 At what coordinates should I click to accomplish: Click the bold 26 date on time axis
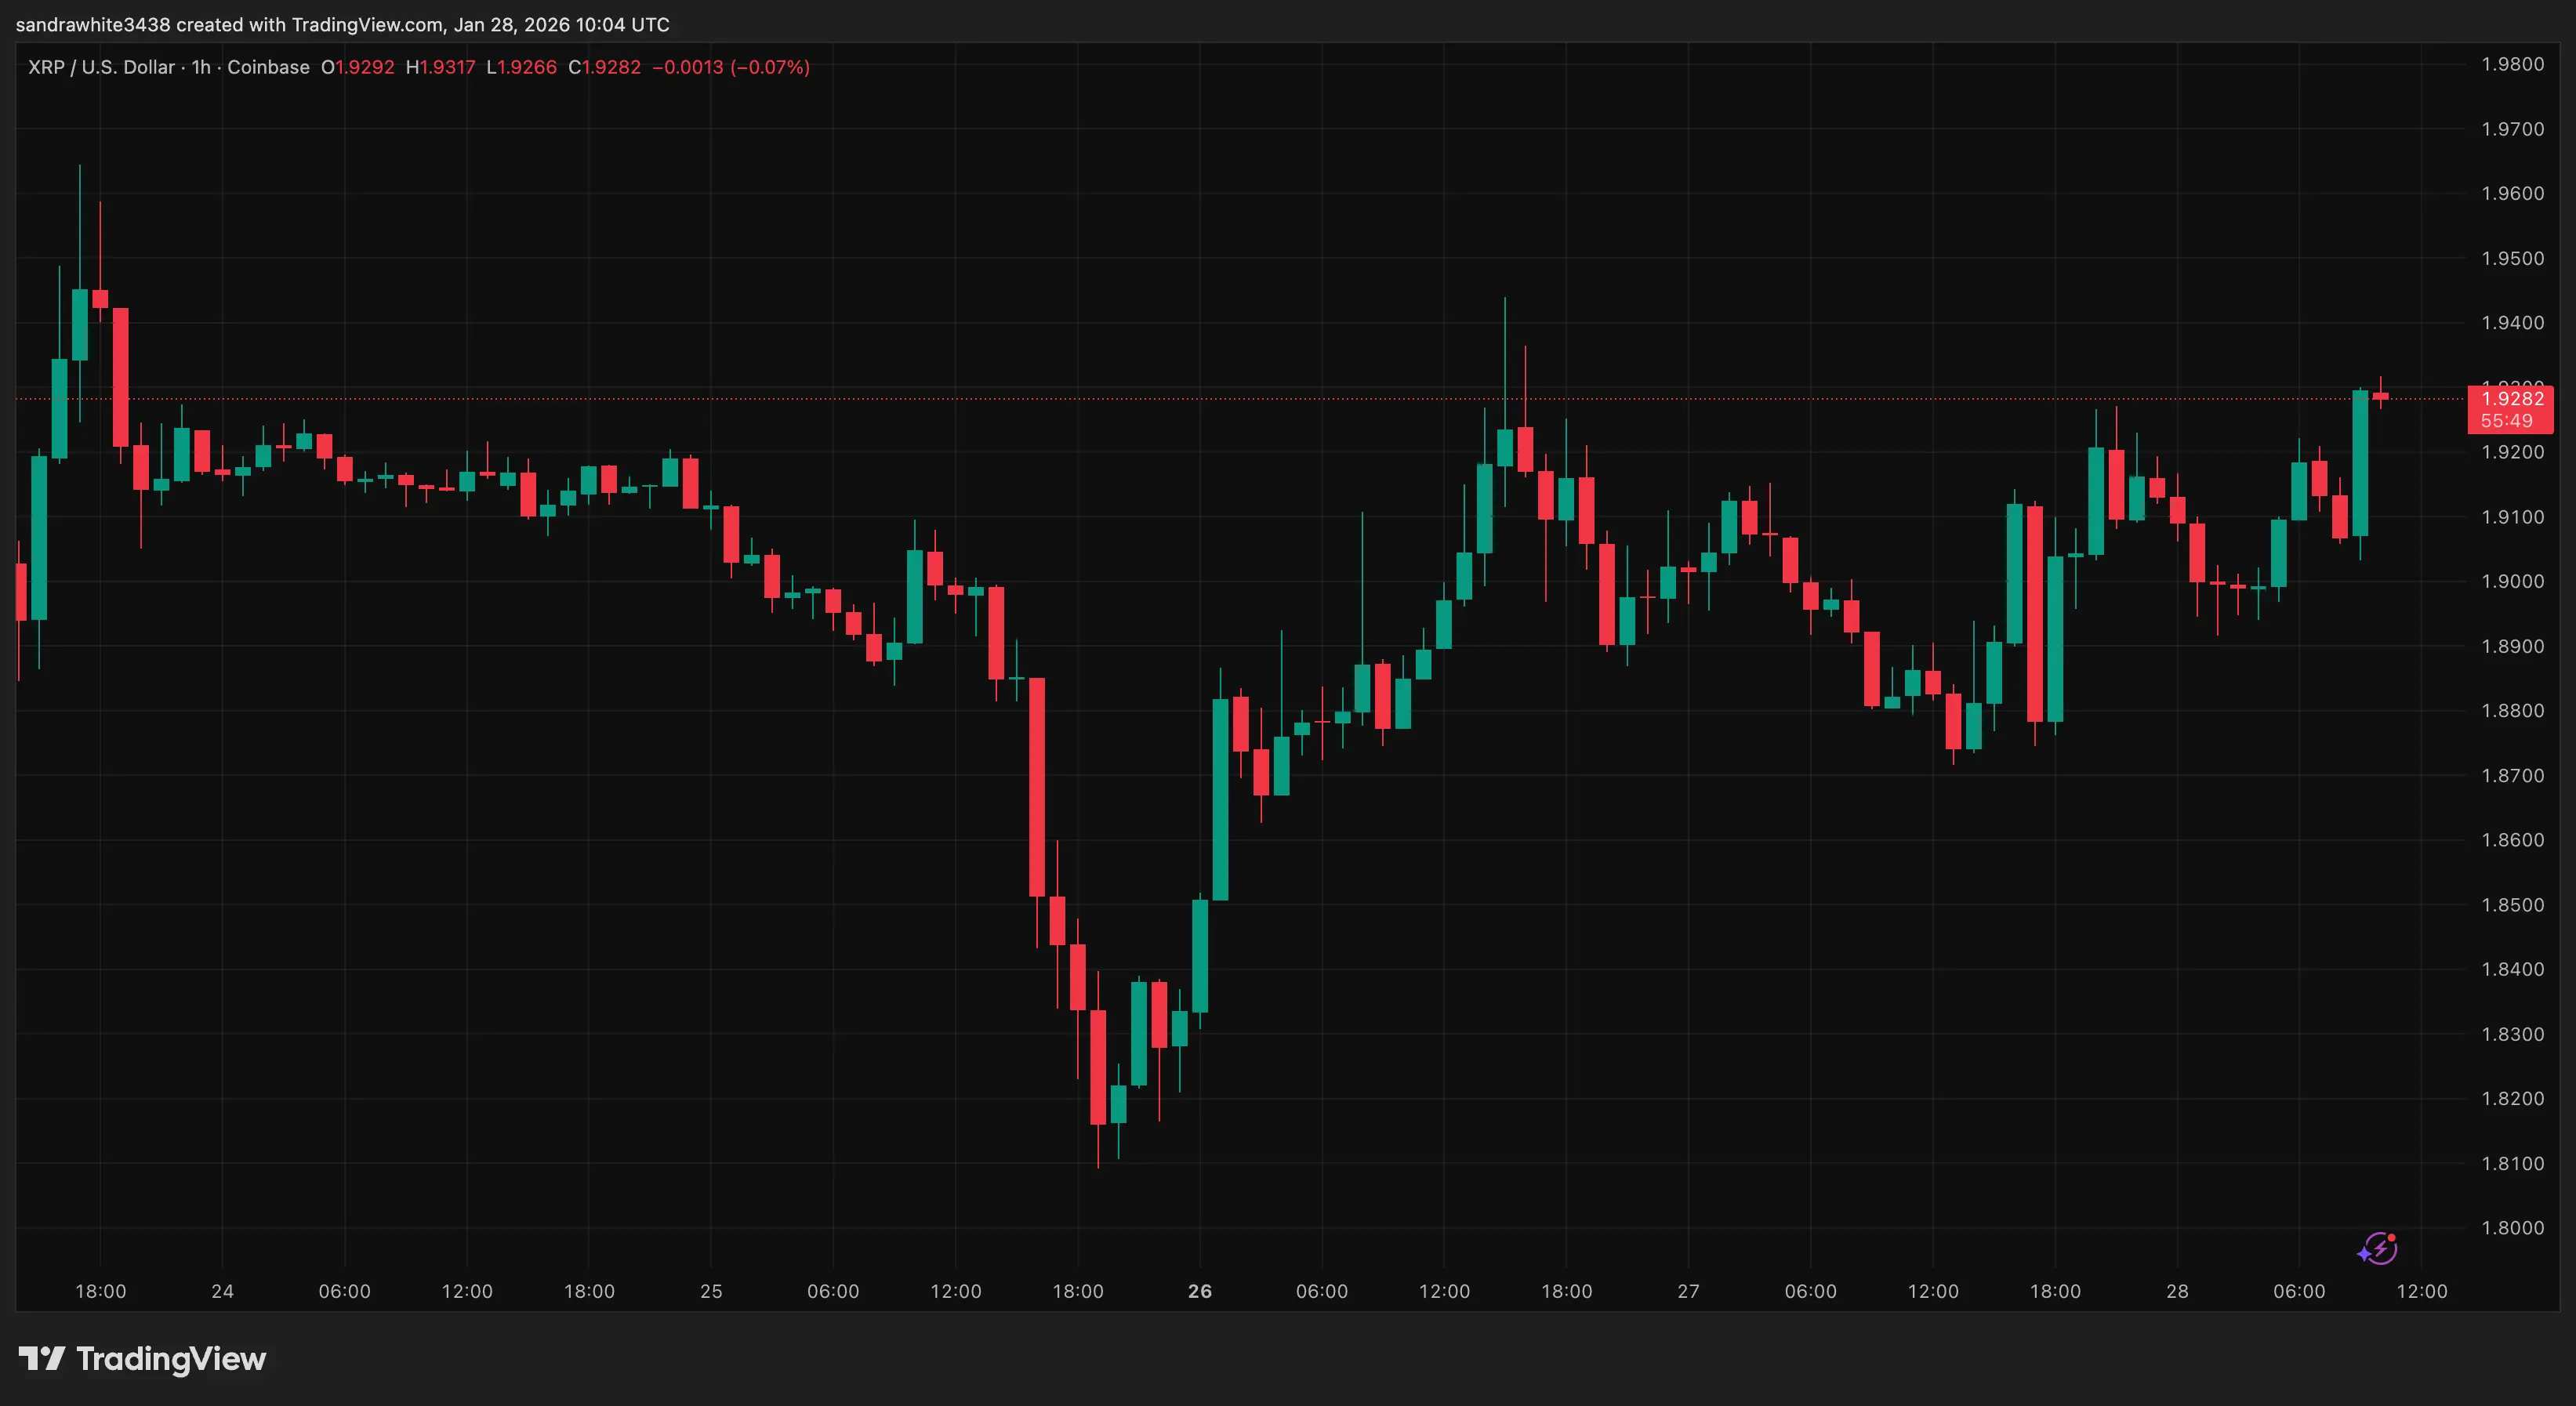pos(1200,1291)
